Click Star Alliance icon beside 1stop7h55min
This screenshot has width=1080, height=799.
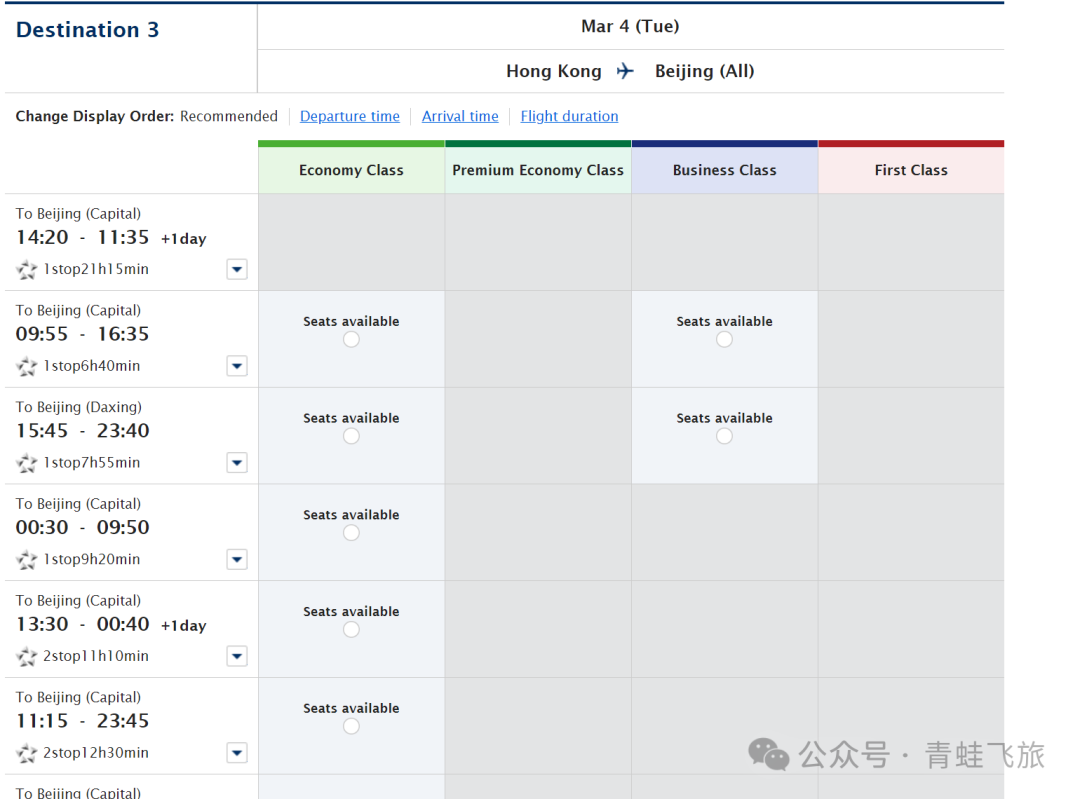[x=27, y=464]
